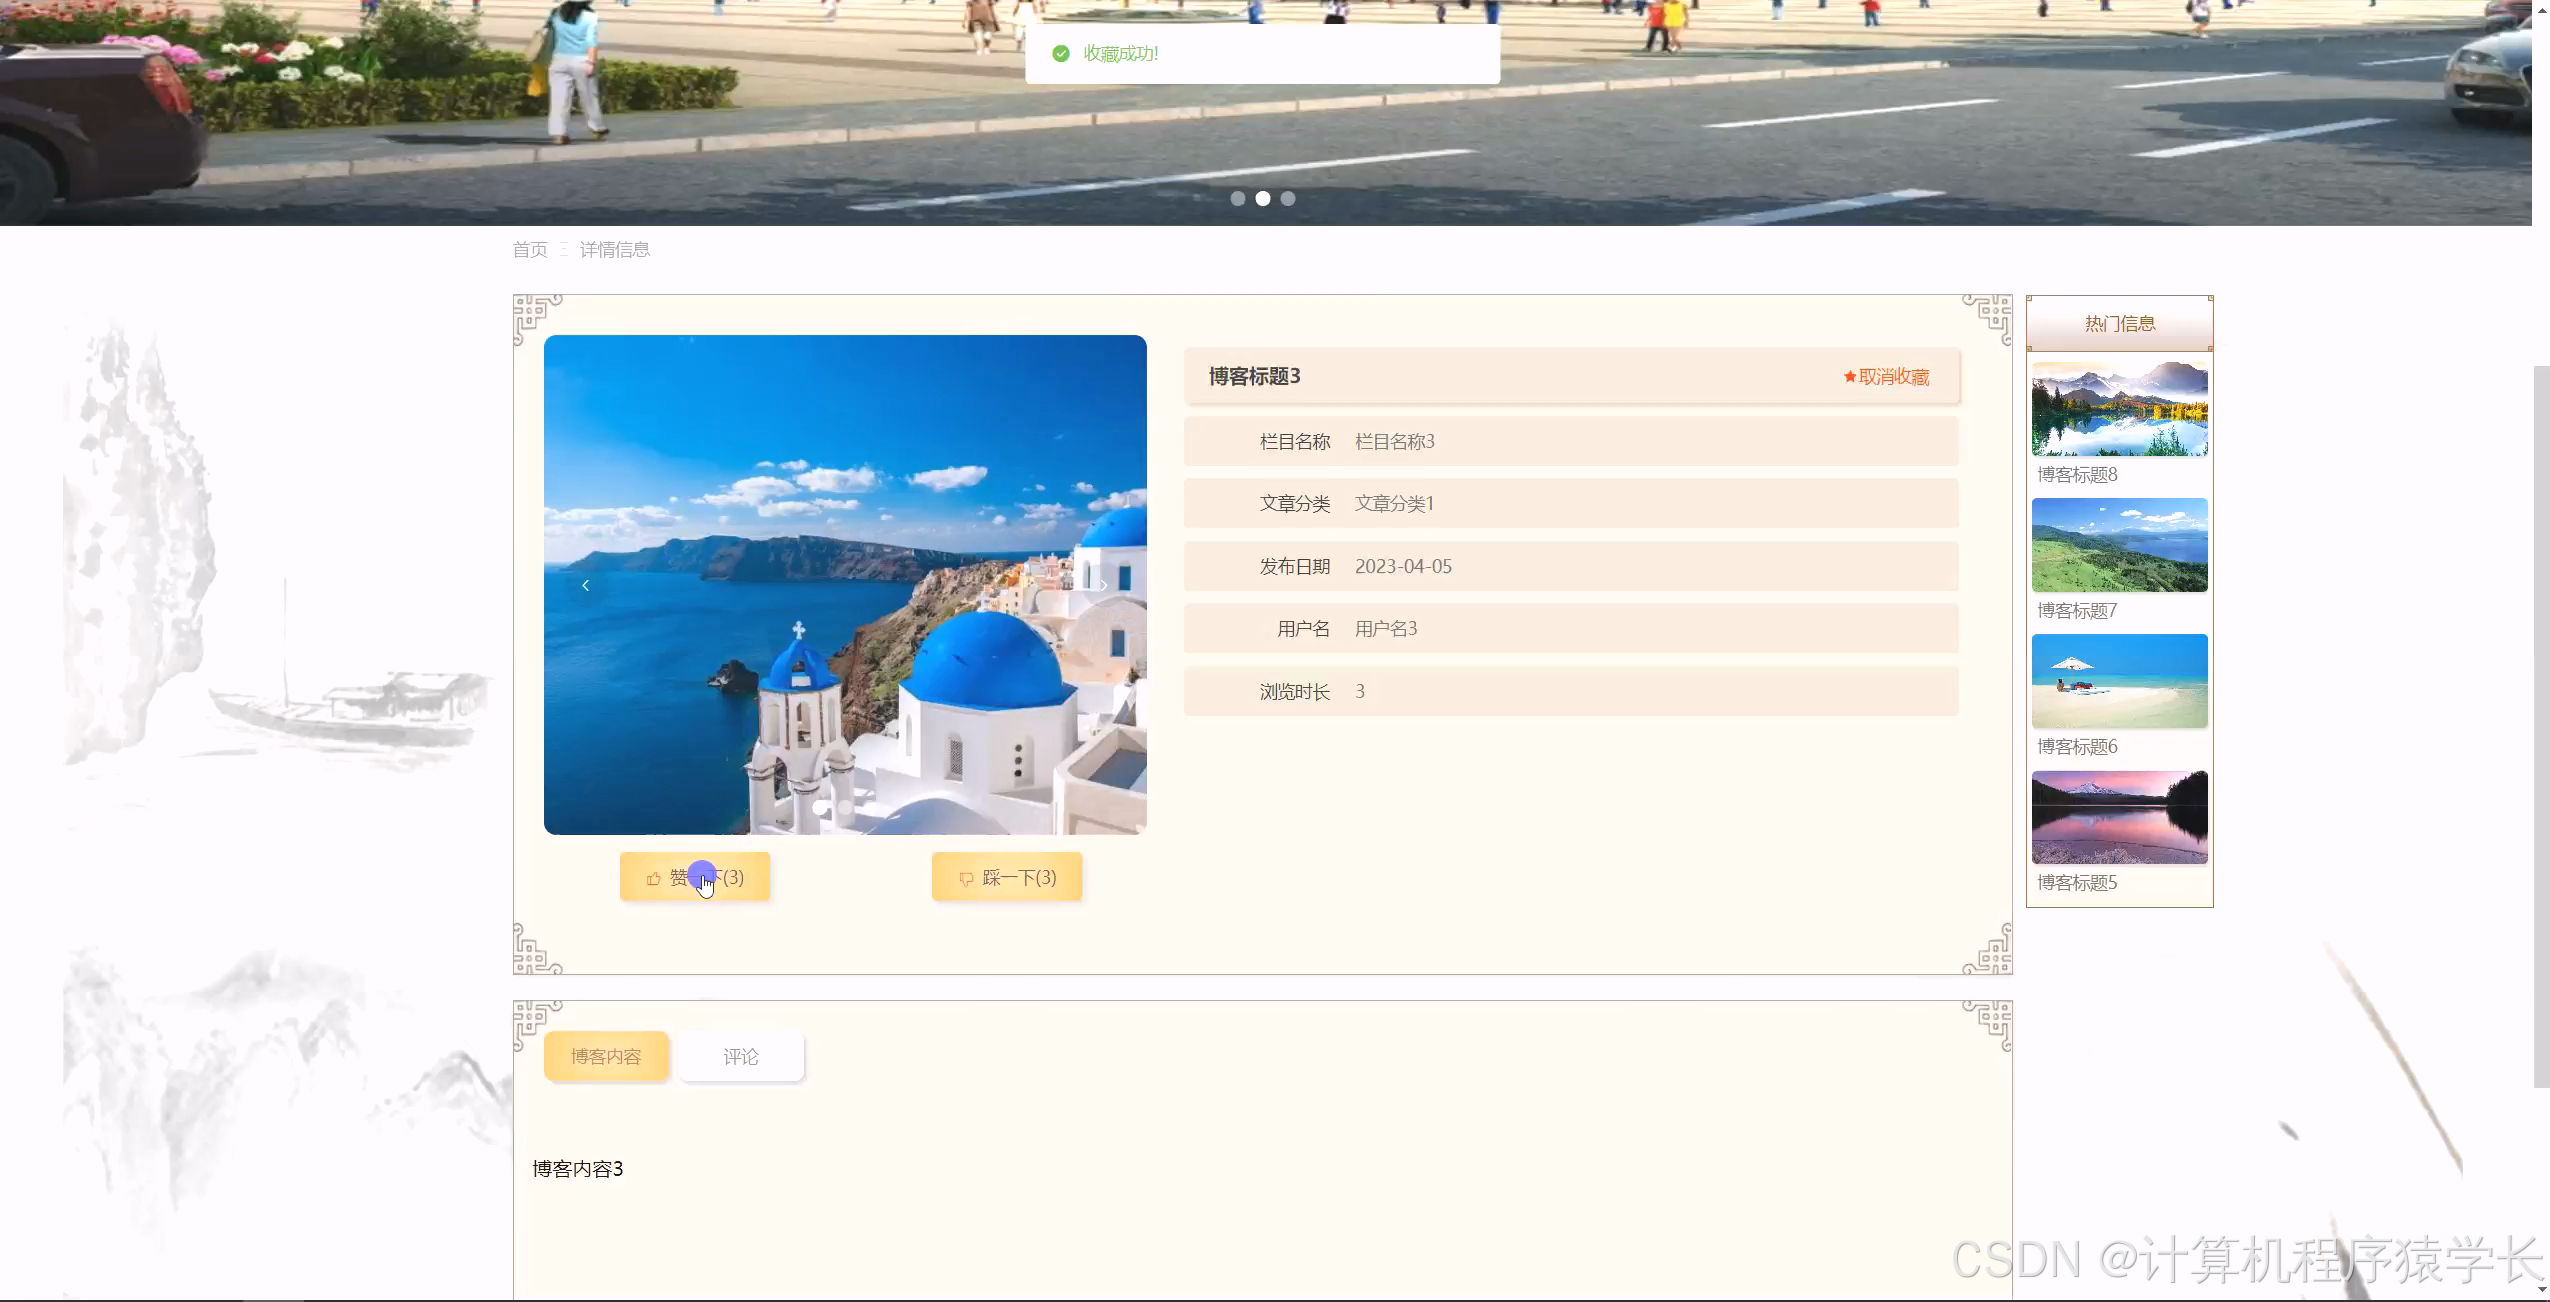The image size is (2550, 1302).
Task: Select the first banner carousel dot
Action: click(1238, 199)
